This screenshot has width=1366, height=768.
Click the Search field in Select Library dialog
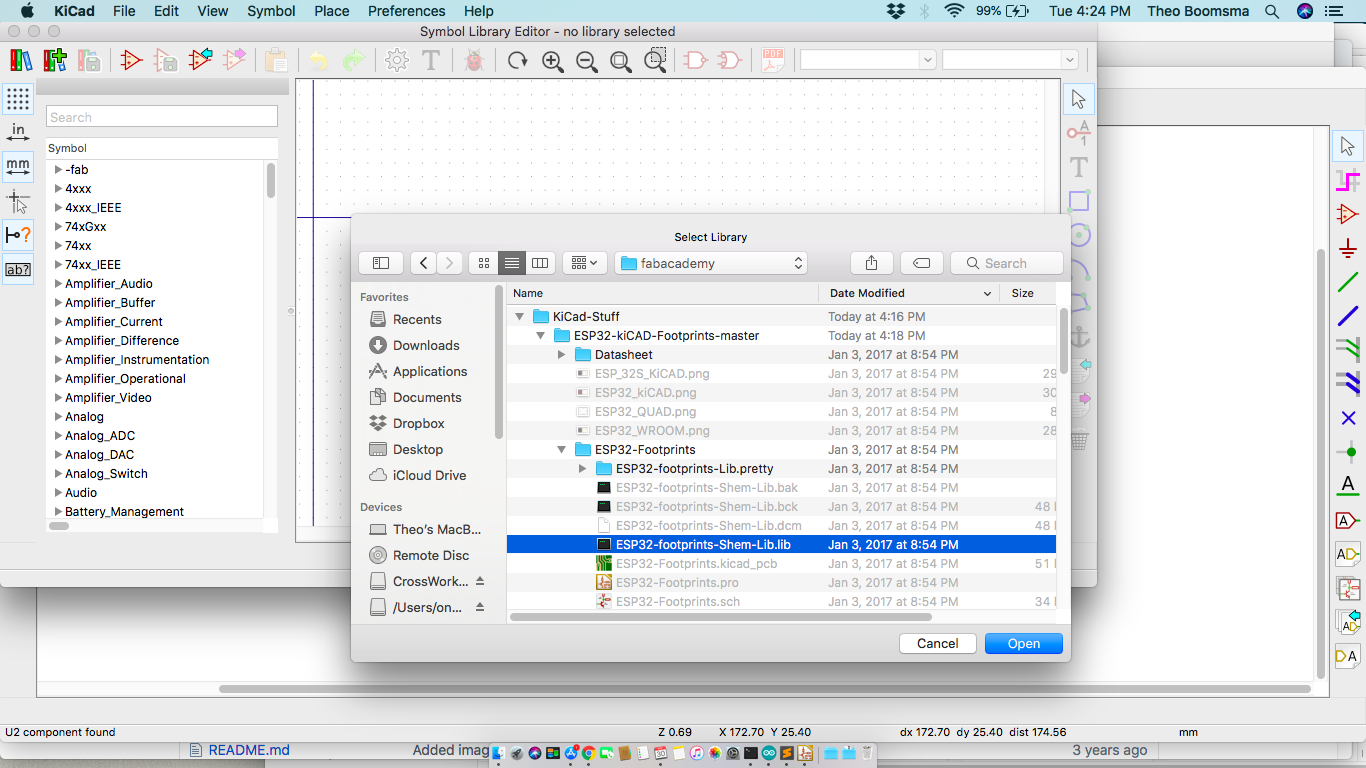click(1007, 263)
